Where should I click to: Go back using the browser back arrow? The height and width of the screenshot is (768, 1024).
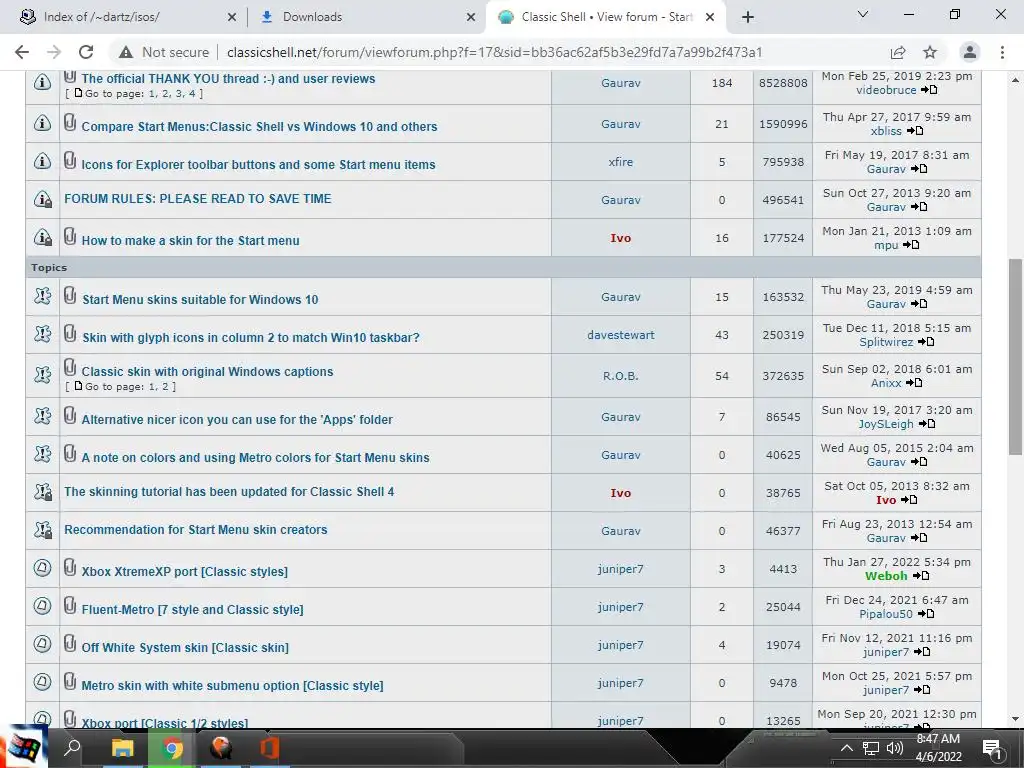point(22,52)
